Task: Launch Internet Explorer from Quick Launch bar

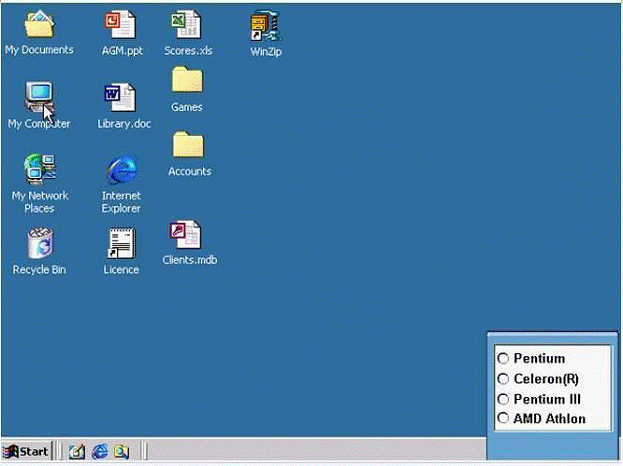Action: [x=99, y=451]
